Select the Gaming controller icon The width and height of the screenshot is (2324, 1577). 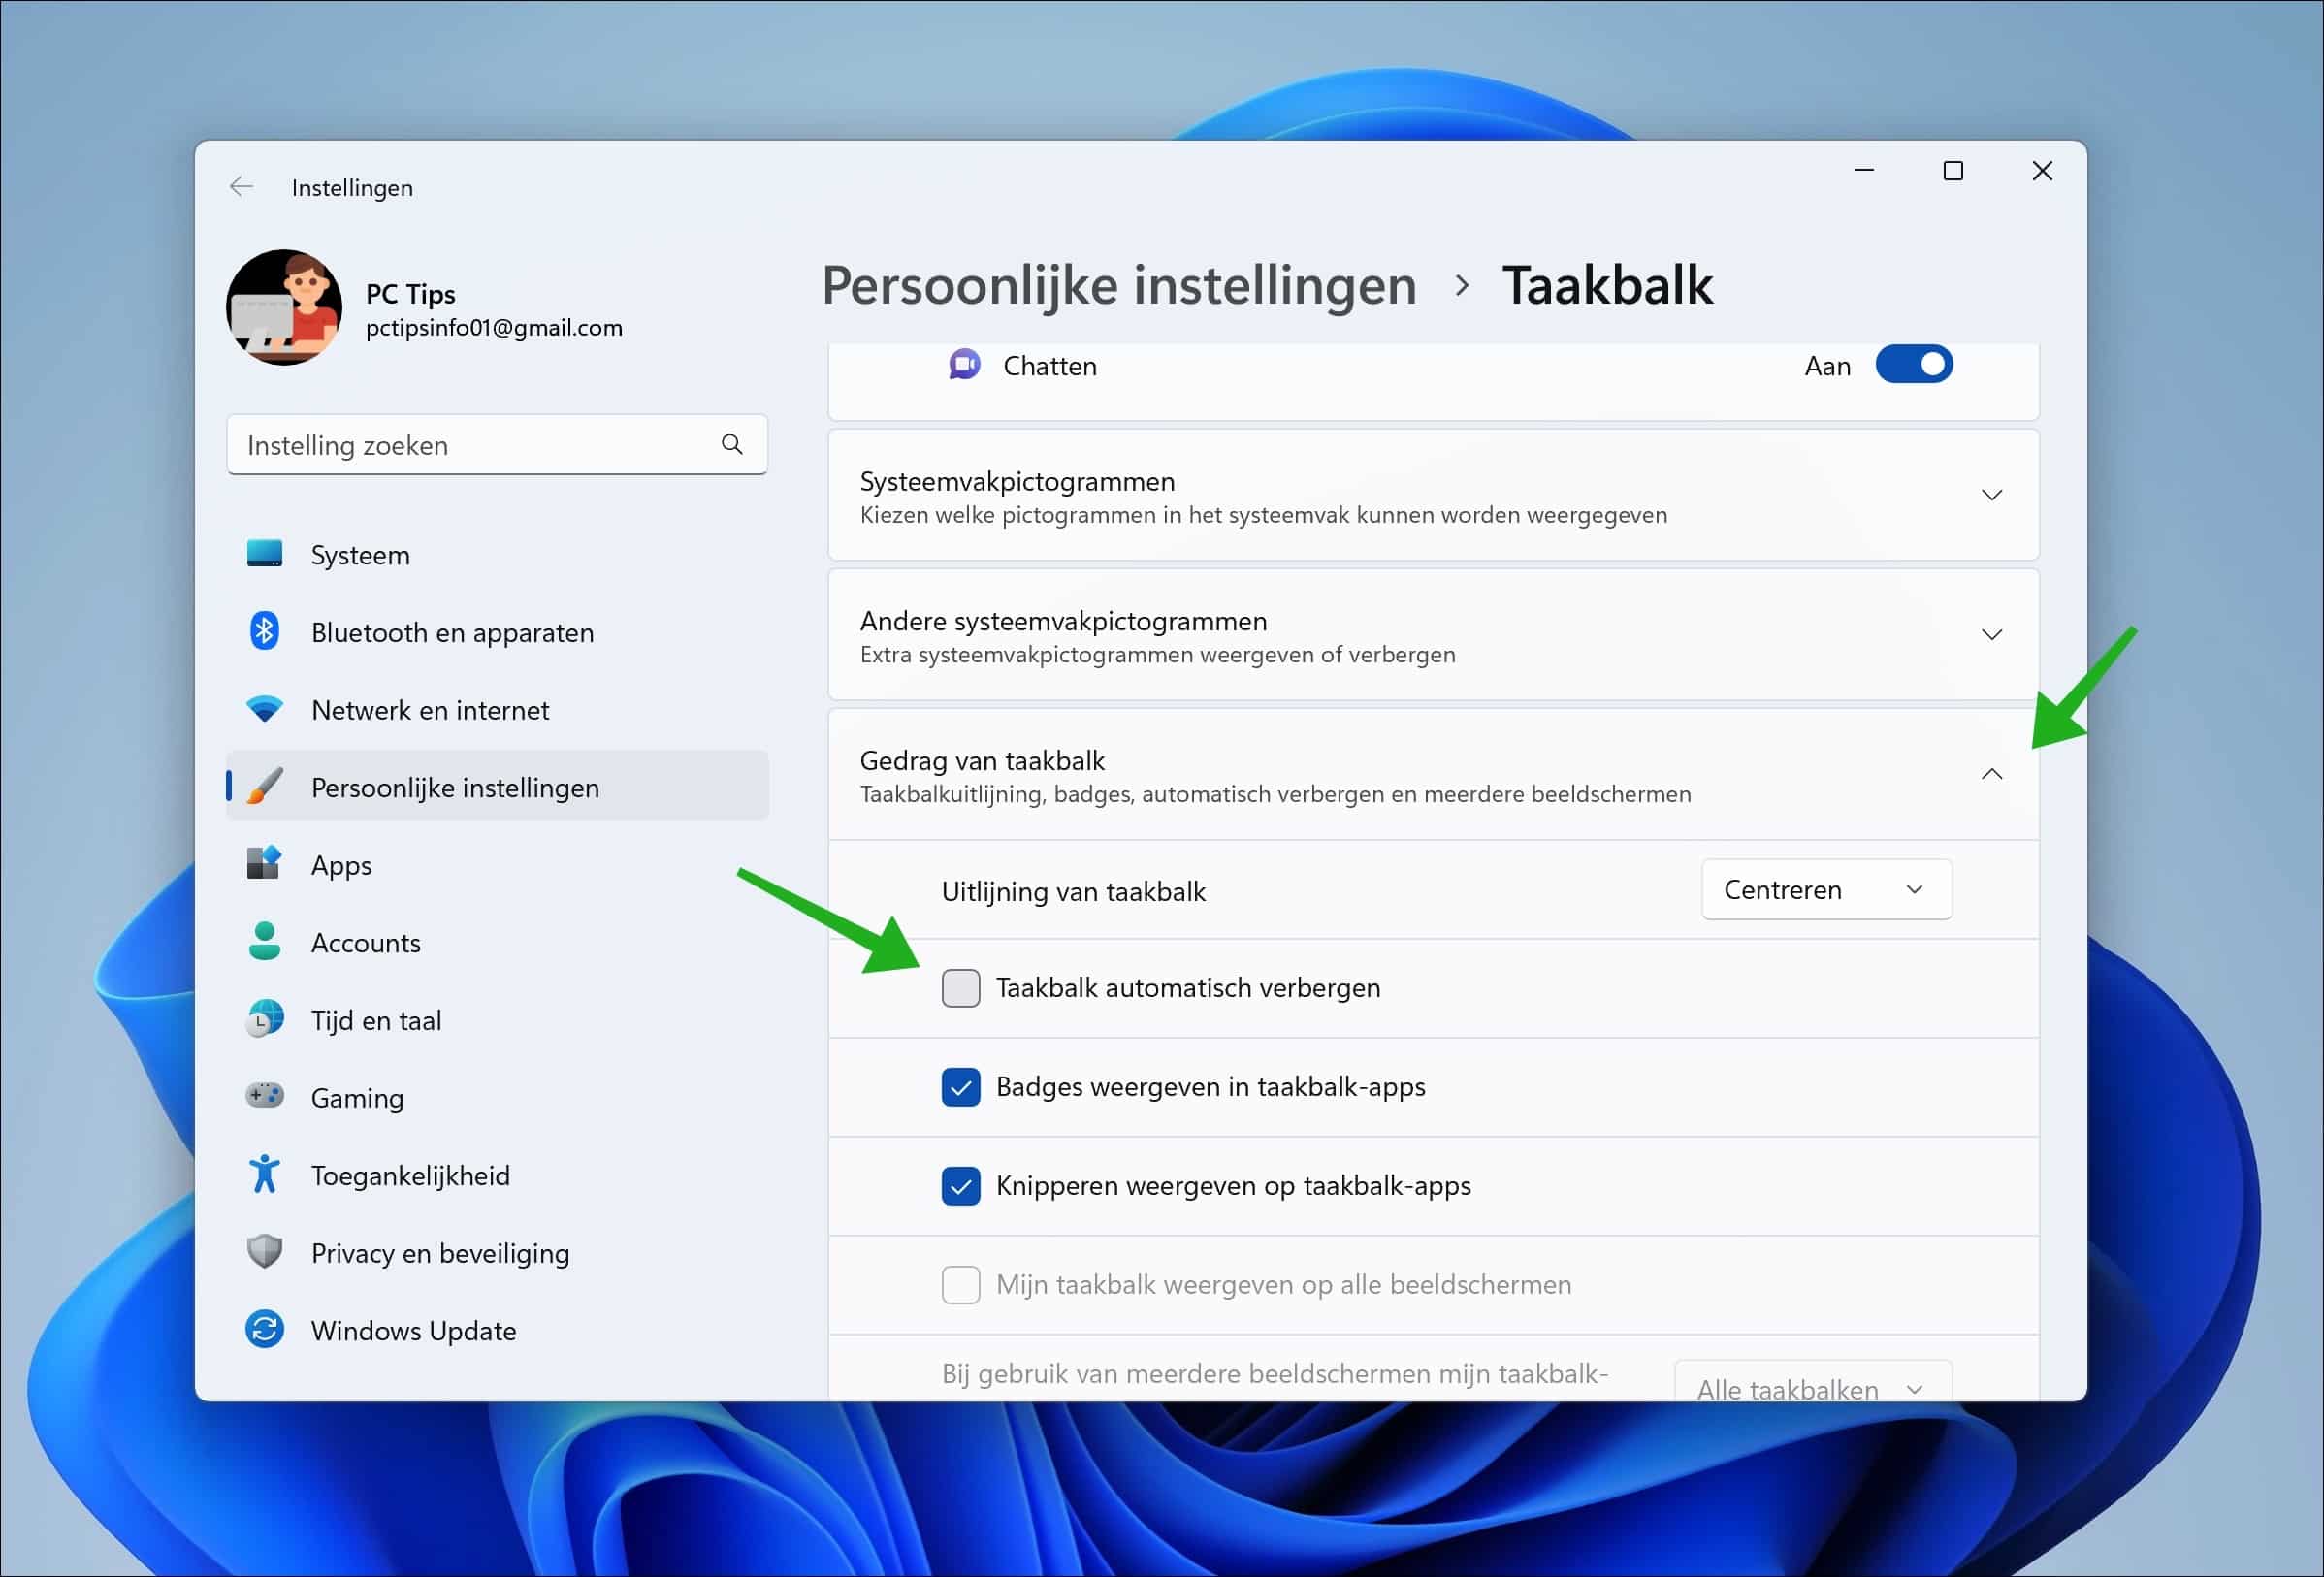point(263,1097)
